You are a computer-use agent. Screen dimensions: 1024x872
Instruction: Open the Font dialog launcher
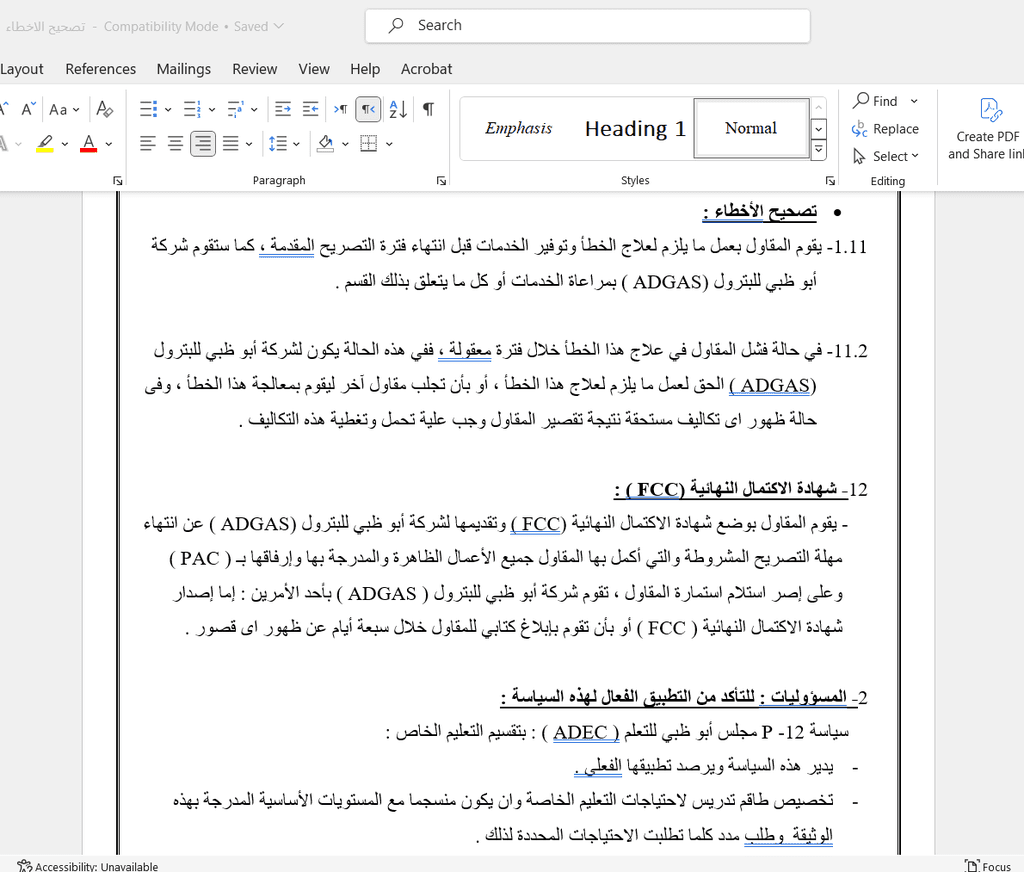click(x=118, y=180)
